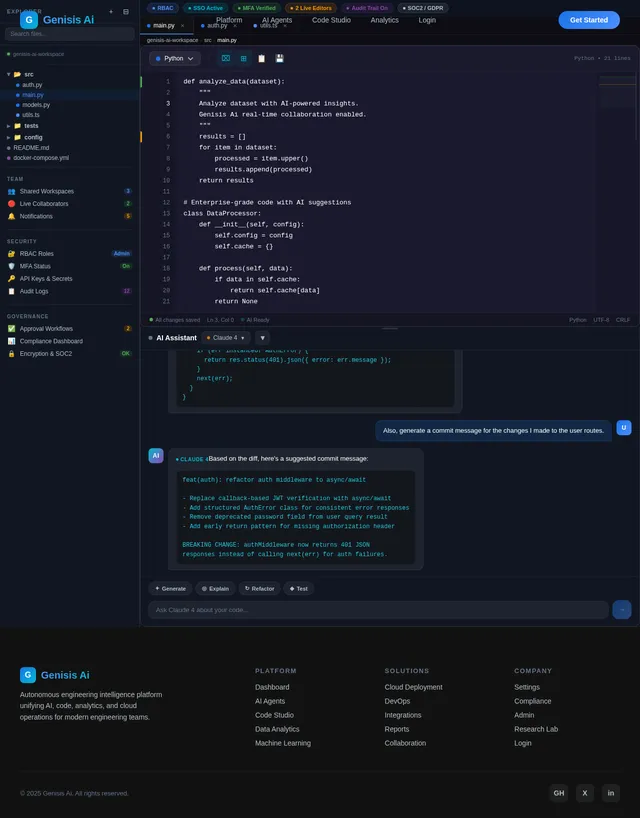Open the Platform nav item
Viewport: 640px width, 818px height.
coord(229,20)
